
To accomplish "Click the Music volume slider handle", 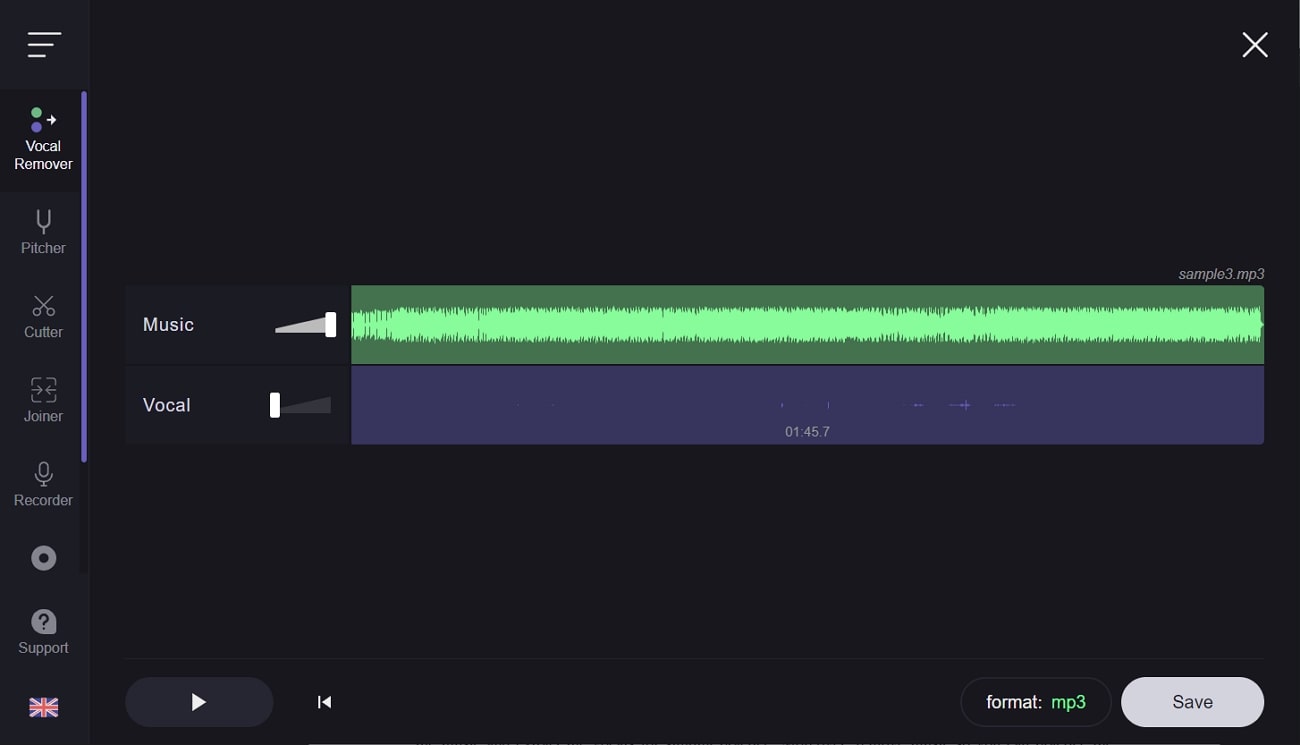I will point(330,325).
